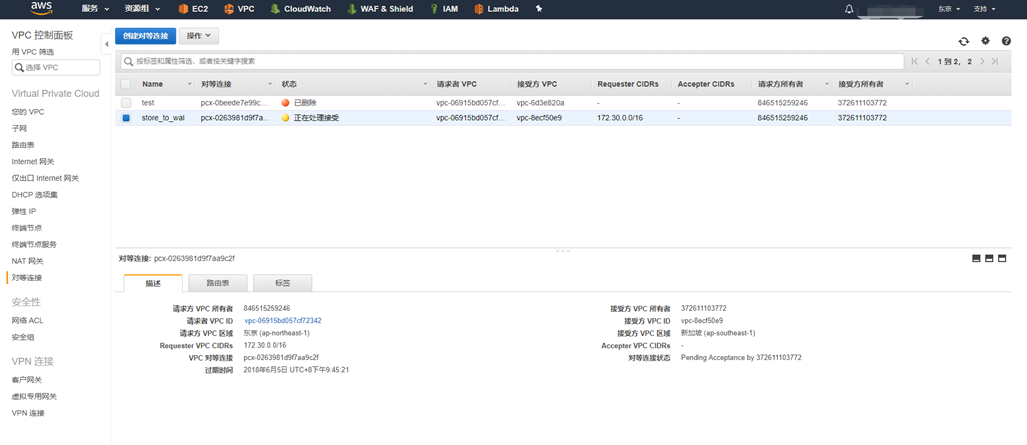1027x445 pixels.
Task: Refresh the peering connections list
Action: coord(963,41)
